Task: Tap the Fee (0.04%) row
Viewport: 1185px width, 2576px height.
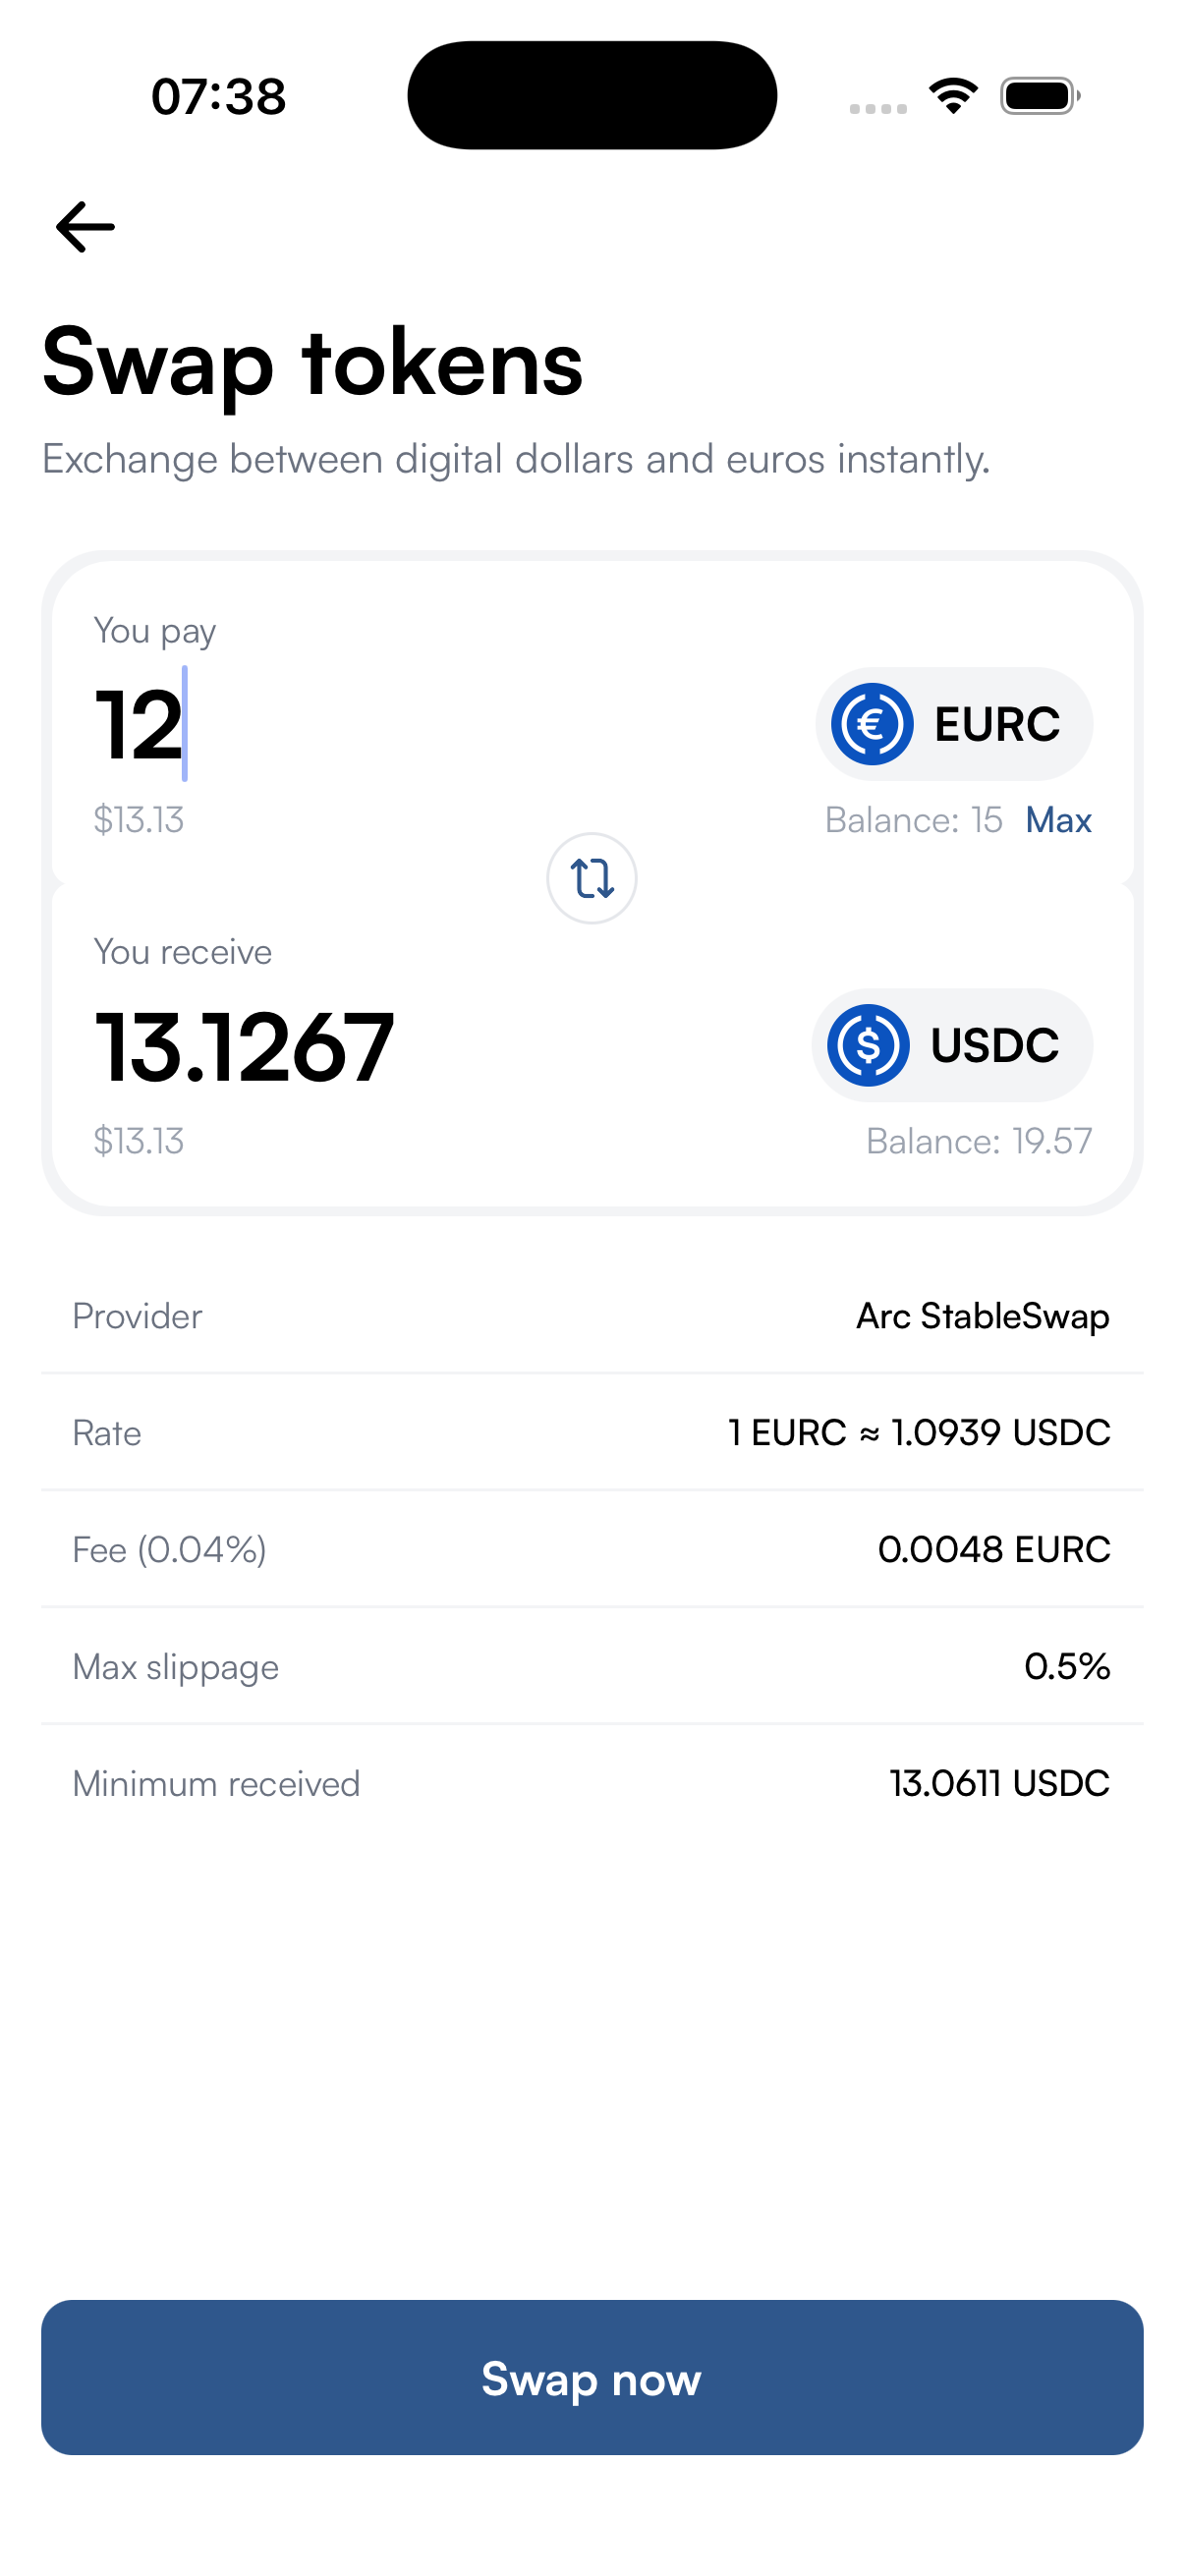Action: [x=592, y=1549]
